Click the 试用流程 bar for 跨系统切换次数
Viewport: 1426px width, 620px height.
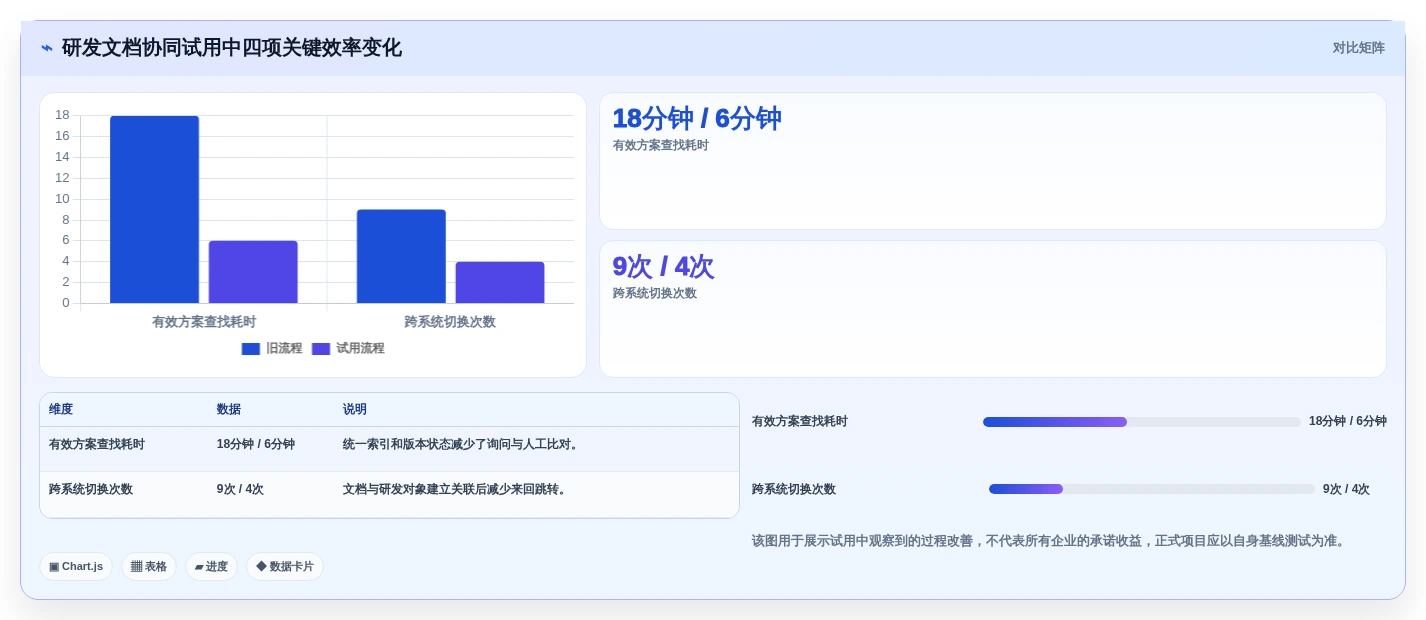click(500, 282)
